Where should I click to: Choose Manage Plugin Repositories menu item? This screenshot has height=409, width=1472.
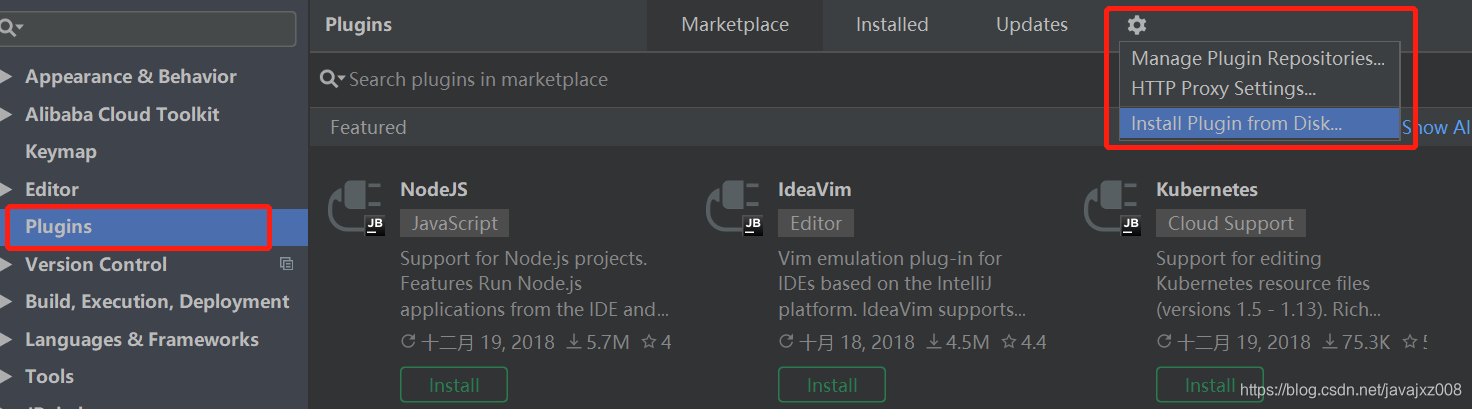click(x=1258, y=58)
